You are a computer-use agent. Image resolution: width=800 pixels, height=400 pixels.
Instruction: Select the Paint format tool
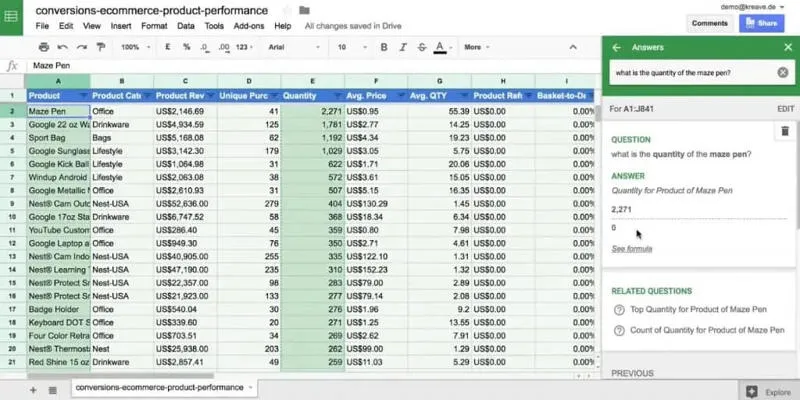(x=101, y=47)
